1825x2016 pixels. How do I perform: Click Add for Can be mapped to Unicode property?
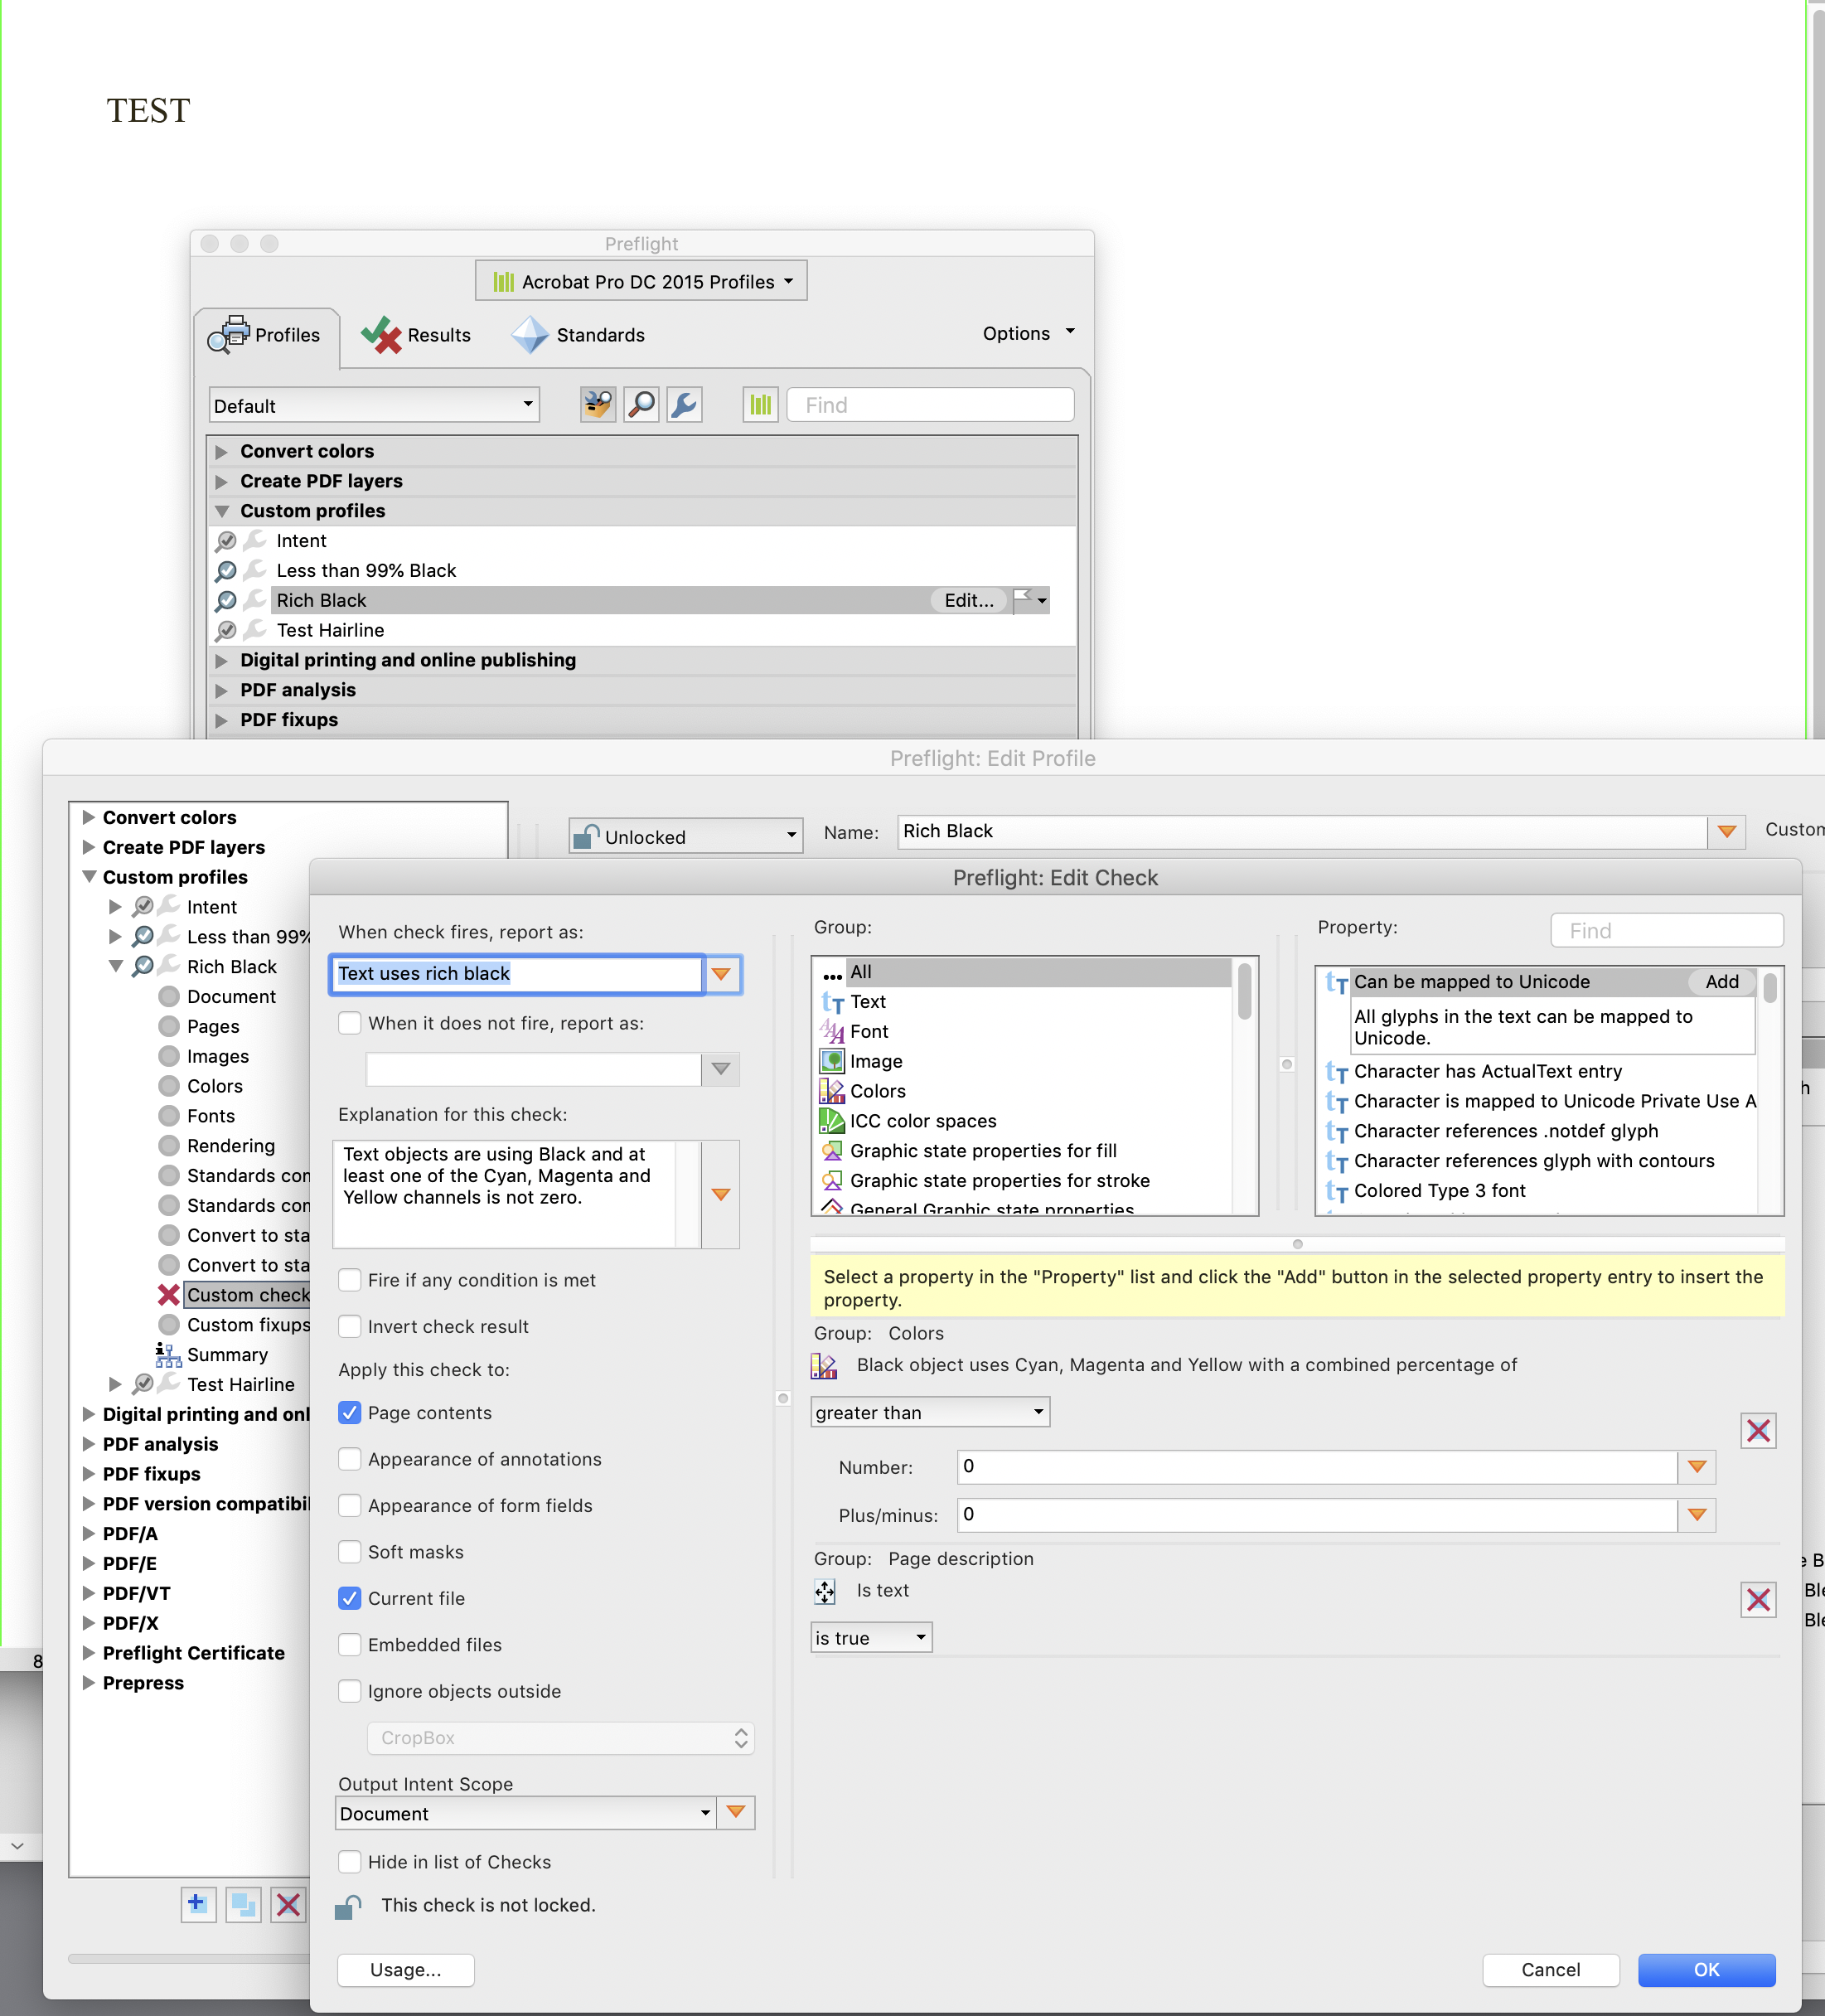click(1721, 982)
